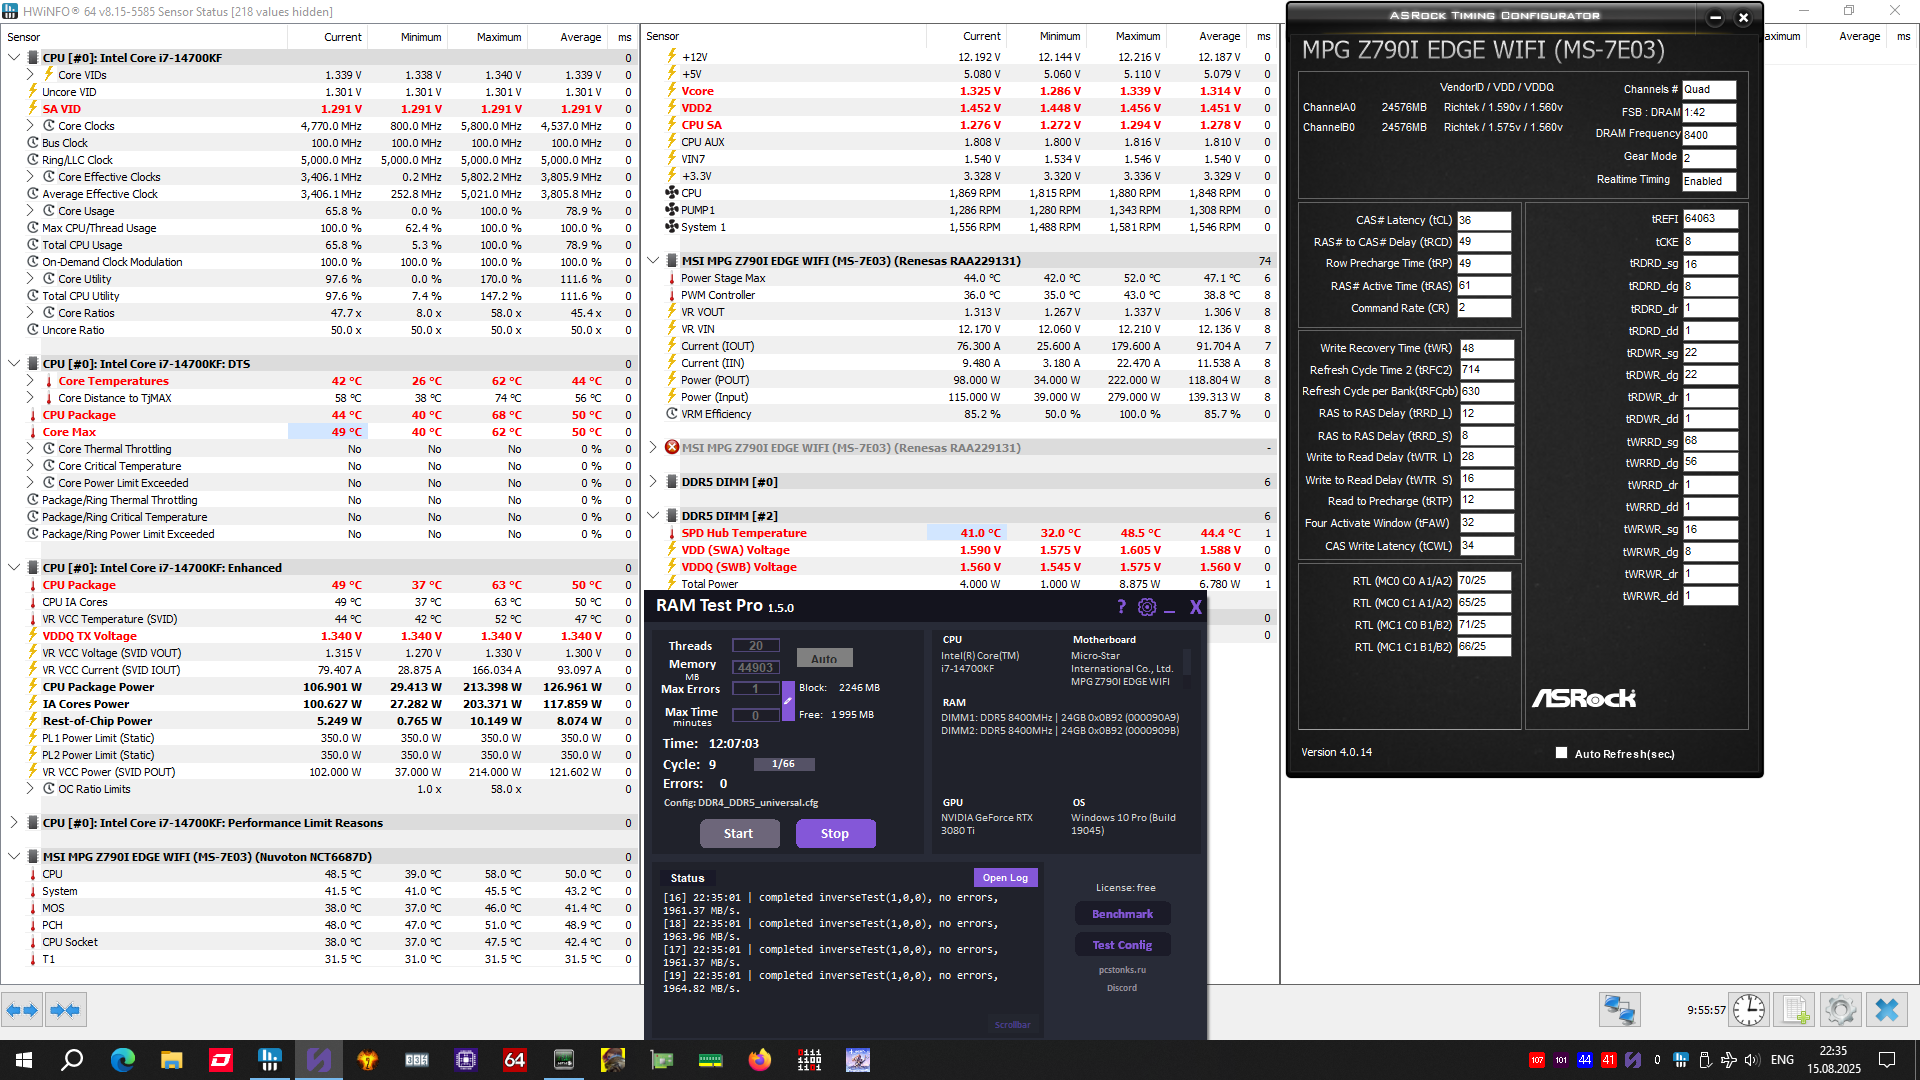Image resolution: width=1920 pixels, height=1080 pixels.
Task: Expand CPU Performance Limit Reasons group
Action: coord(14,823)
